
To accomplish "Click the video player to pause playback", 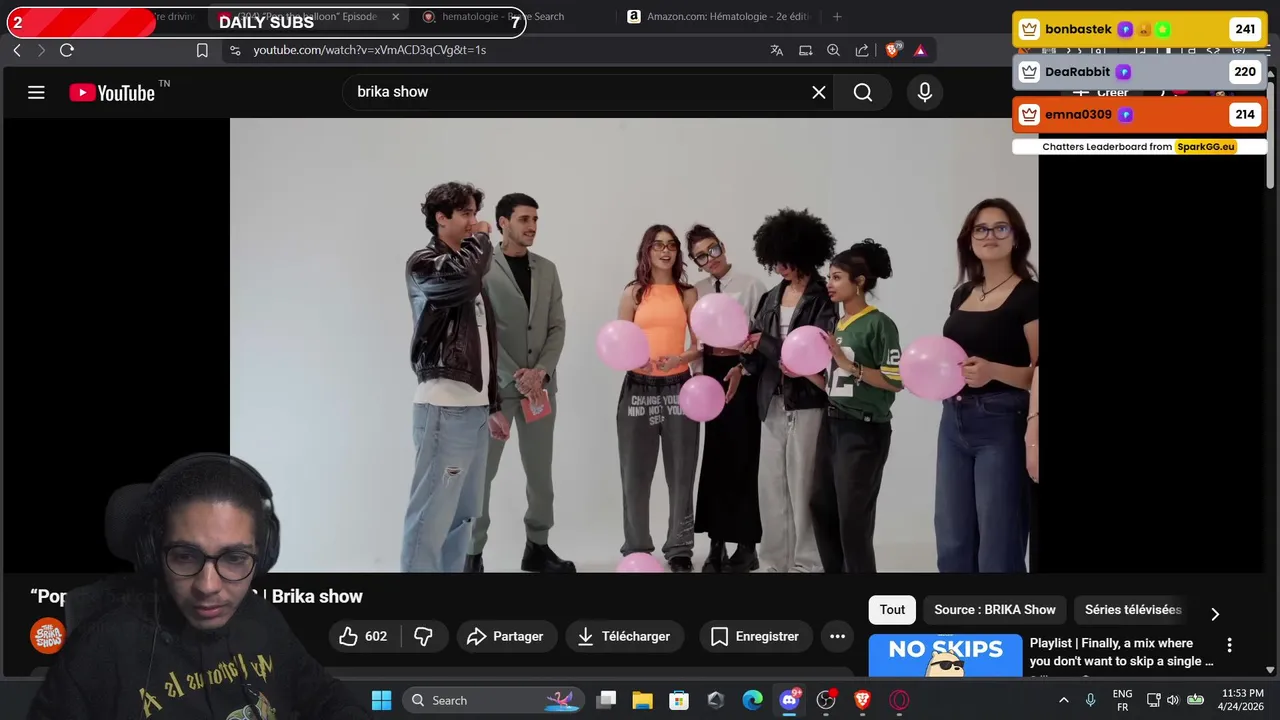I will tap(634, 345).
